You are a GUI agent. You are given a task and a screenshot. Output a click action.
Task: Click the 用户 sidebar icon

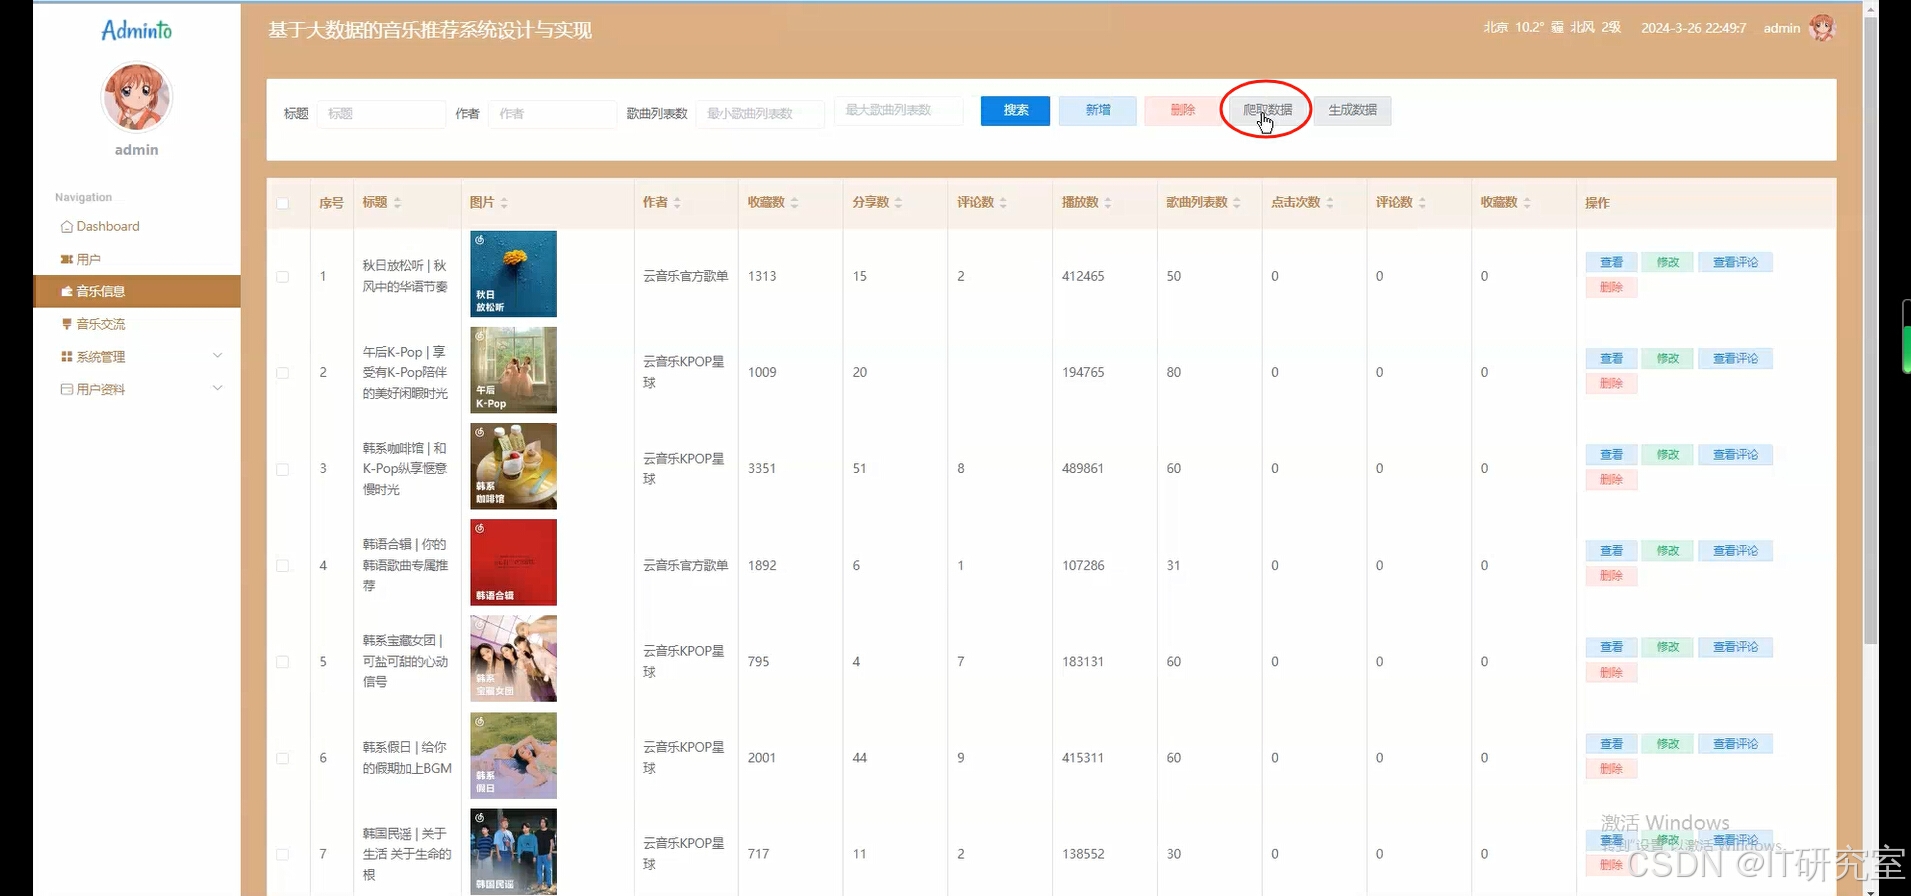tap(67, 259)
